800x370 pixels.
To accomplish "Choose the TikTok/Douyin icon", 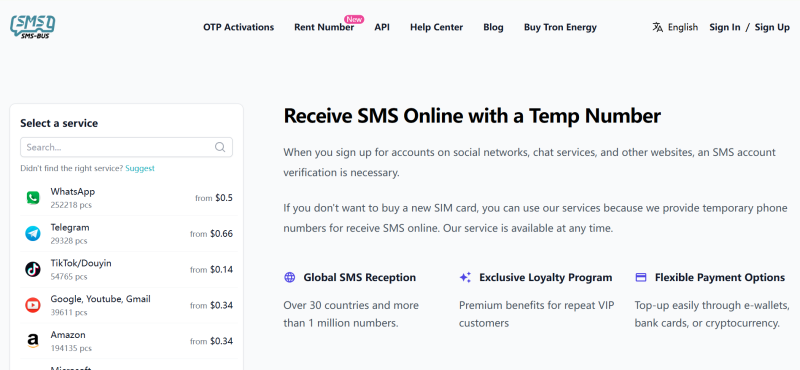I will tap(33, 269).
